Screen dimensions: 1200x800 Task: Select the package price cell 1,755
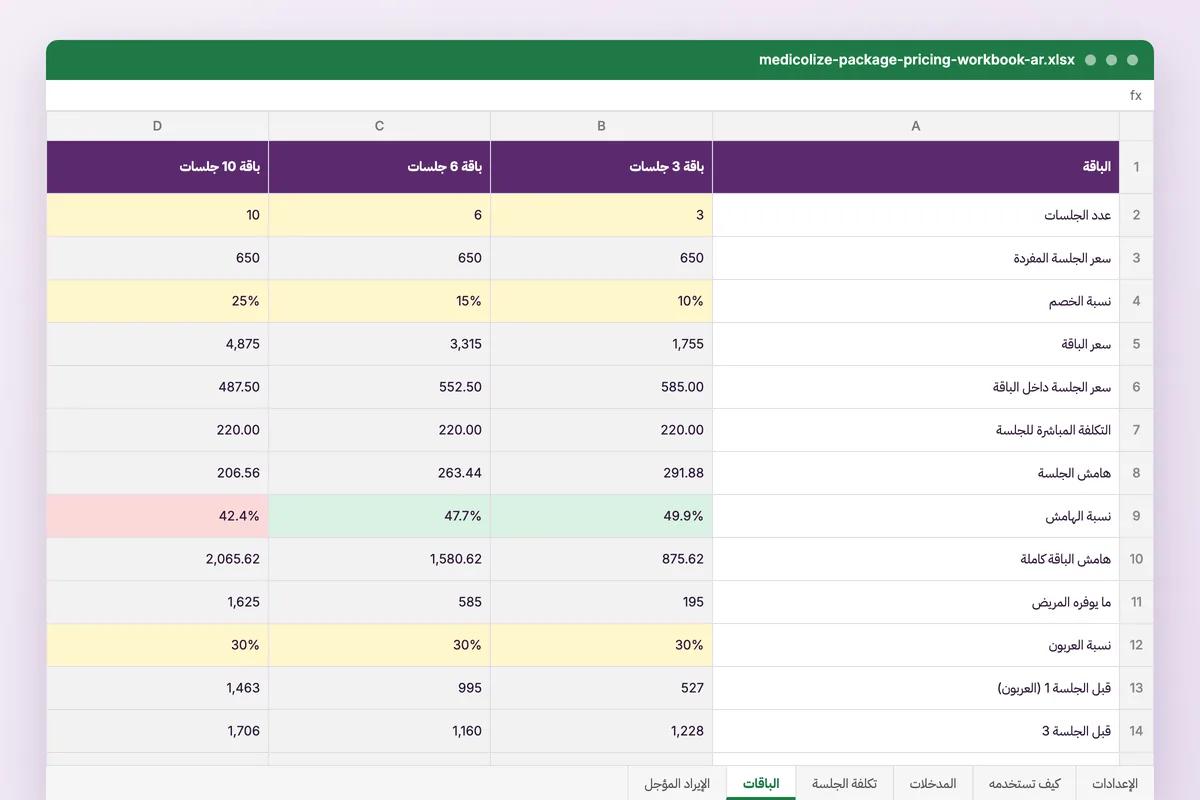click(602, 344)
